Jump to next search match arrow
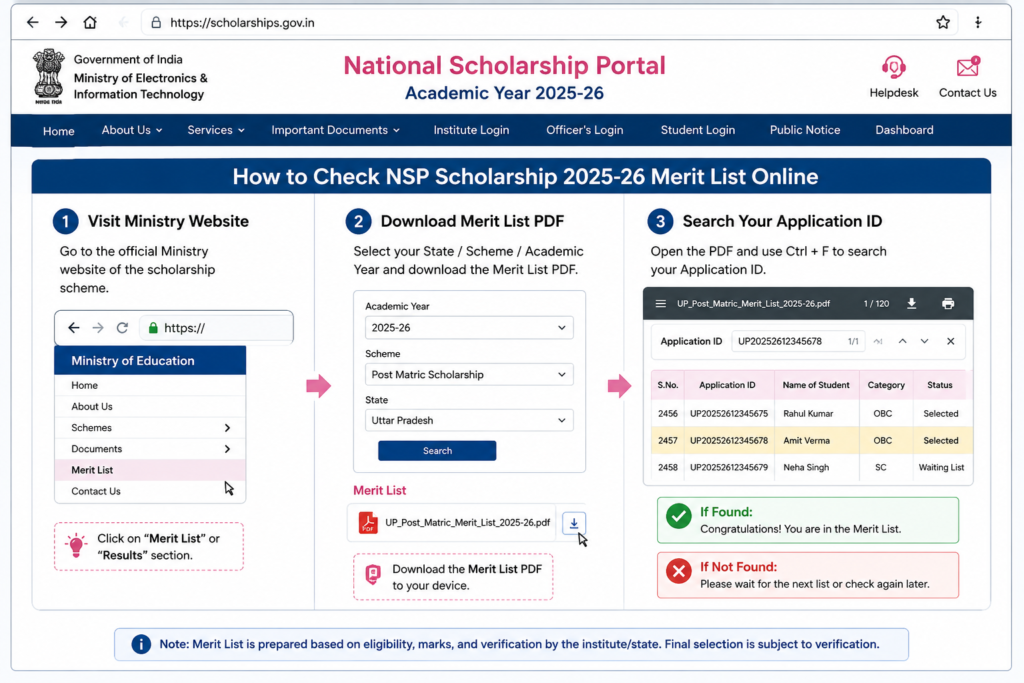This screenshot has width=1024, height=683. coord(925,342)
